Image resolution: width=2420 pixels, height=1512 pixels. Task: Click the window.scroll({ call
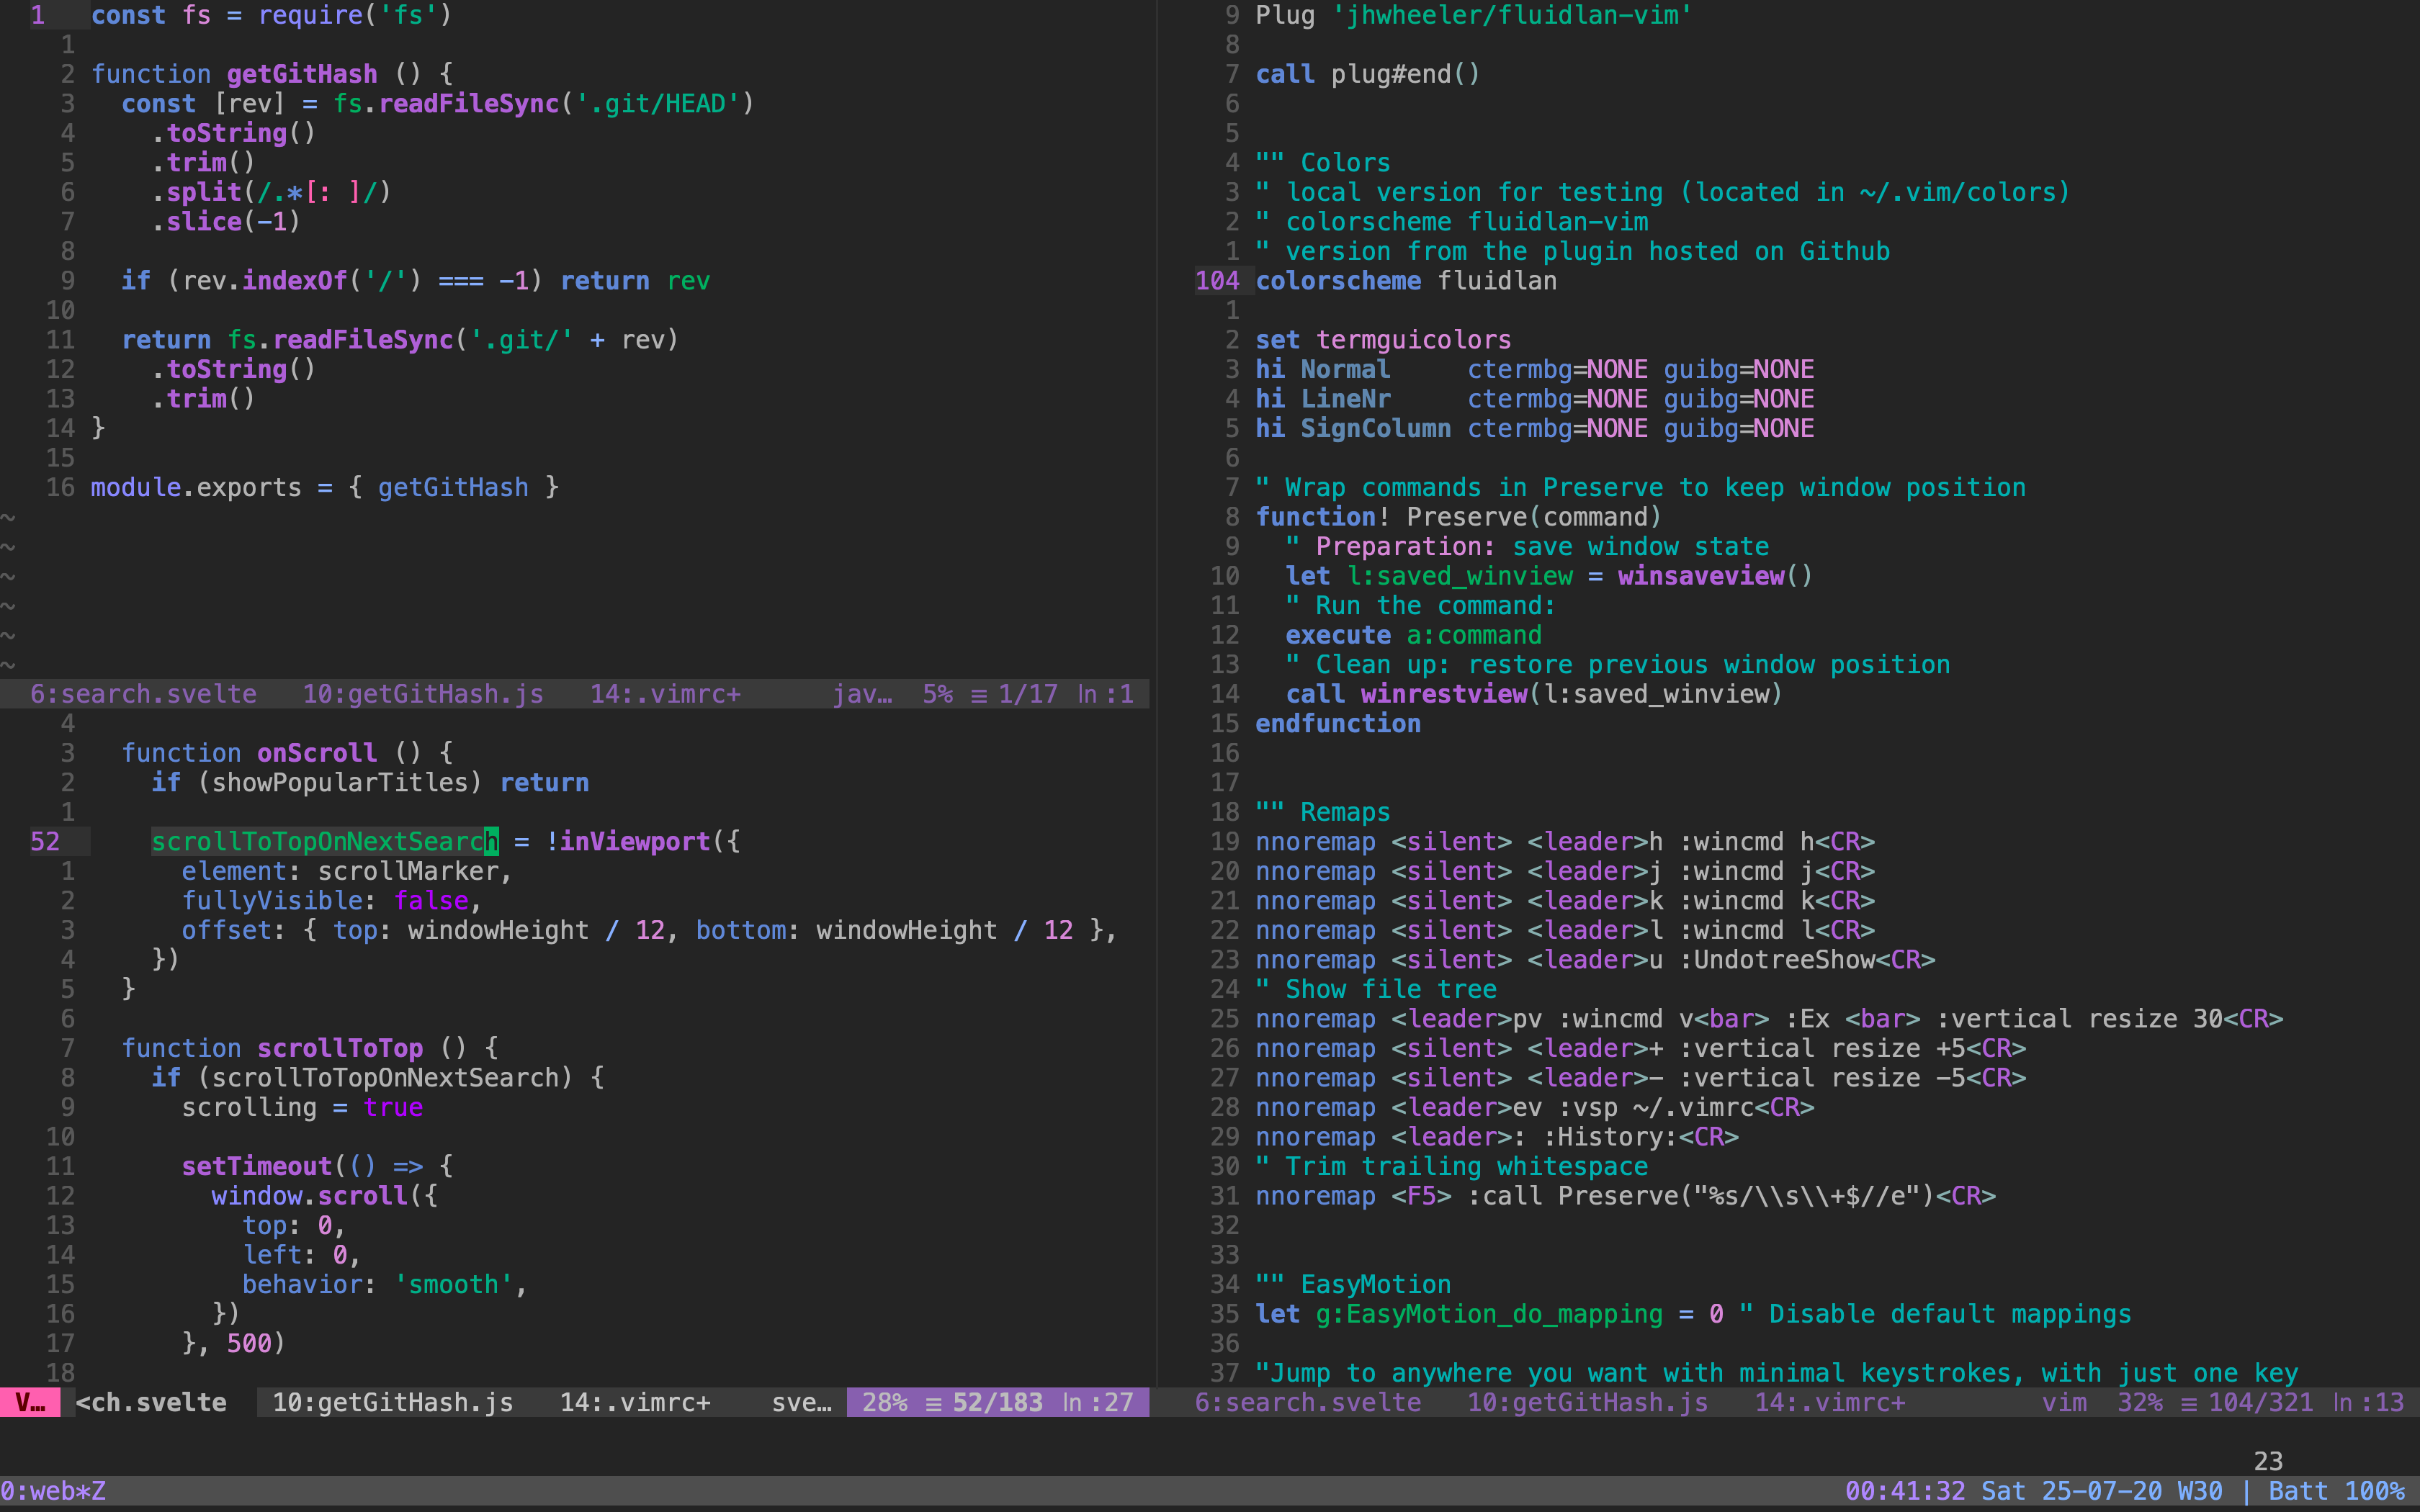pos(325,1196)
